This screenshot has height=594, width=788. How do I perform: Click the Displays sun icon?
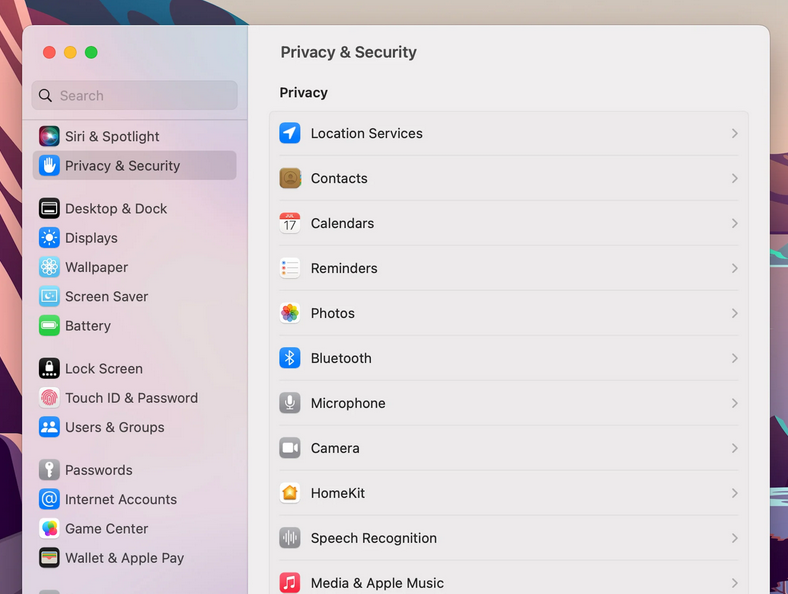(x=49, y=238)
